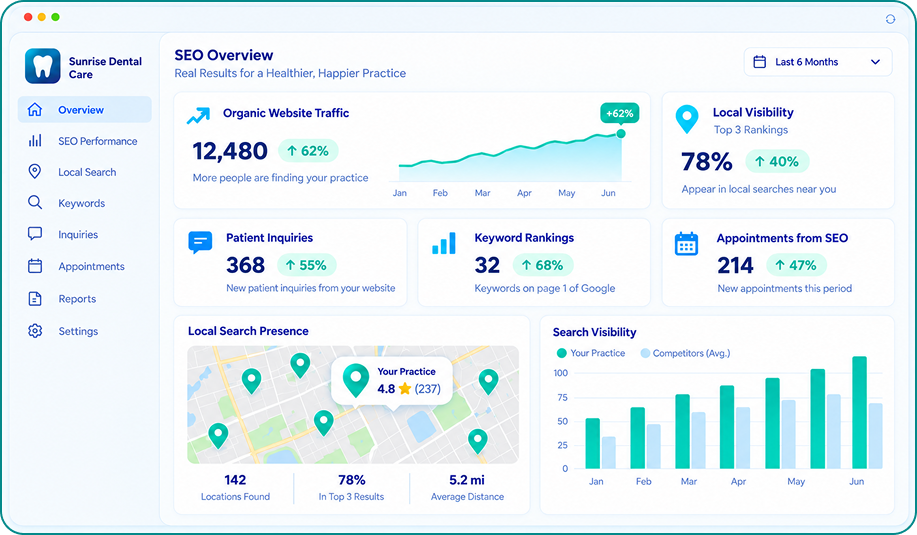The width and height of the screenshot is (917, 535).
Task: Click the Appointments from SEO calendar icon
Action: (x=686, y=244)
